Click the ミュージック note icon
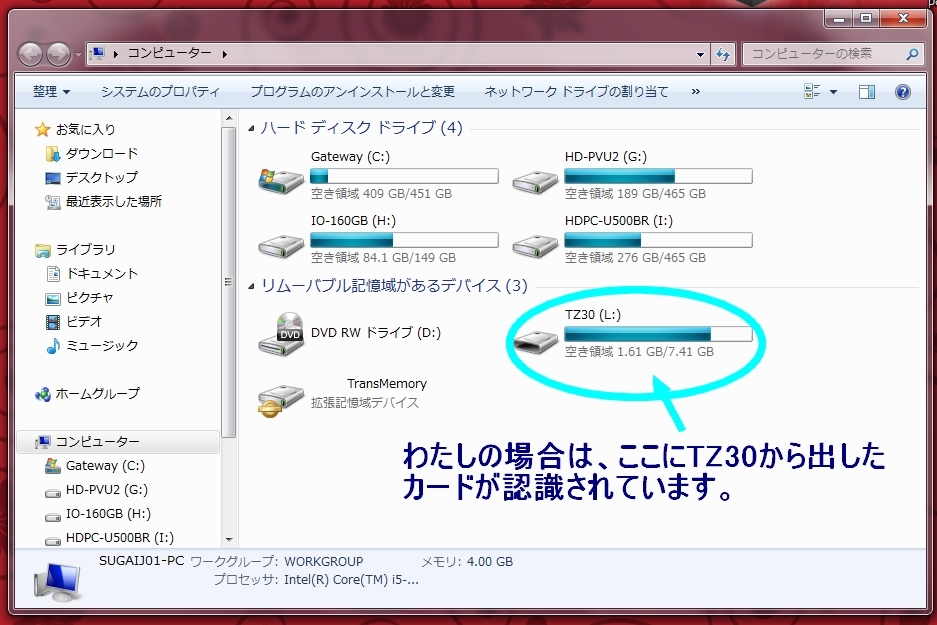 click(x=53, y=345)
